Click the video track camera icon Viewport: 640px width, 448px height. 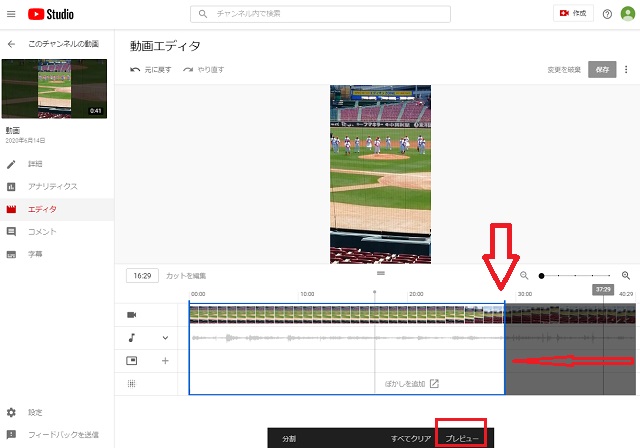point(132,315)
